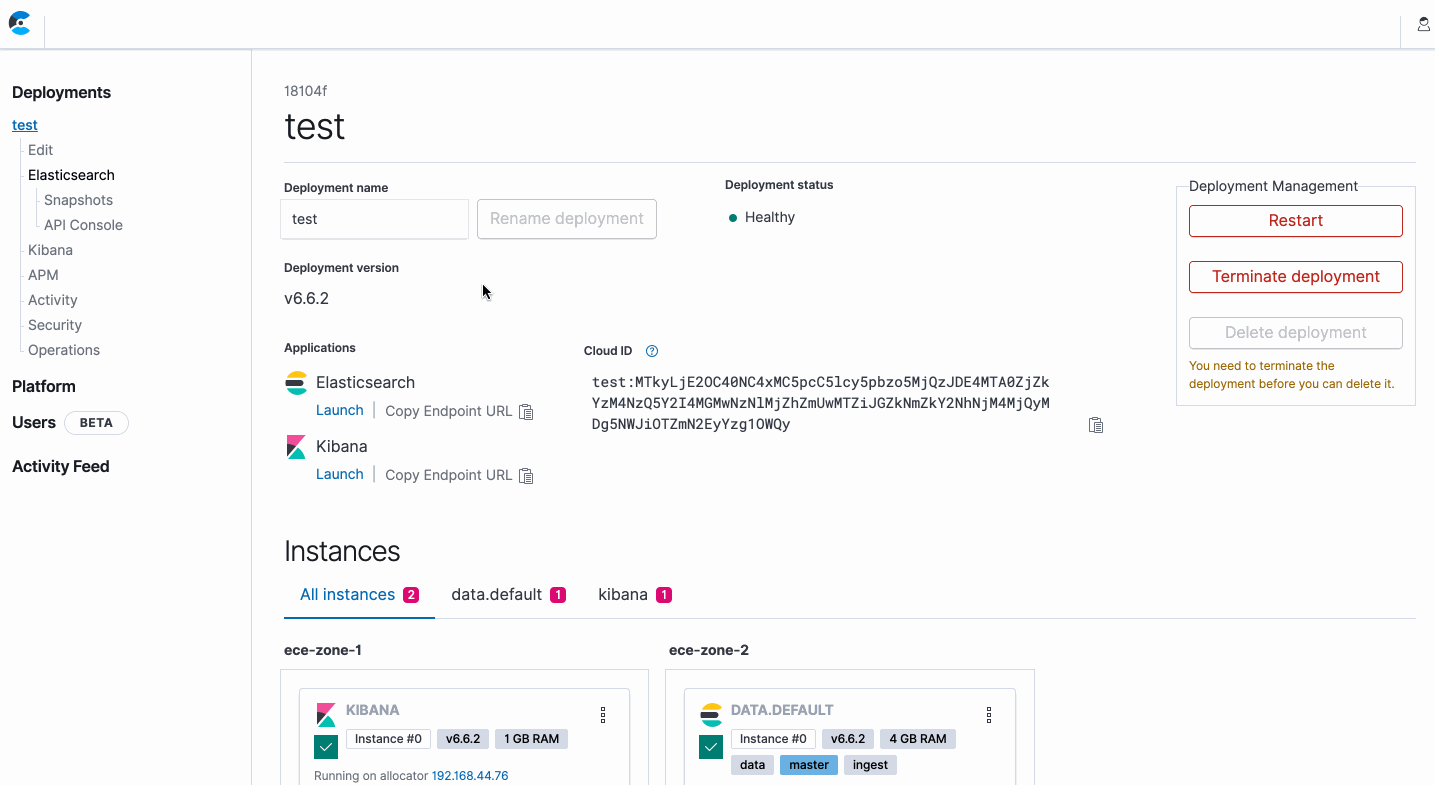Click the 4 GB RAM badge

pos(918,739)
